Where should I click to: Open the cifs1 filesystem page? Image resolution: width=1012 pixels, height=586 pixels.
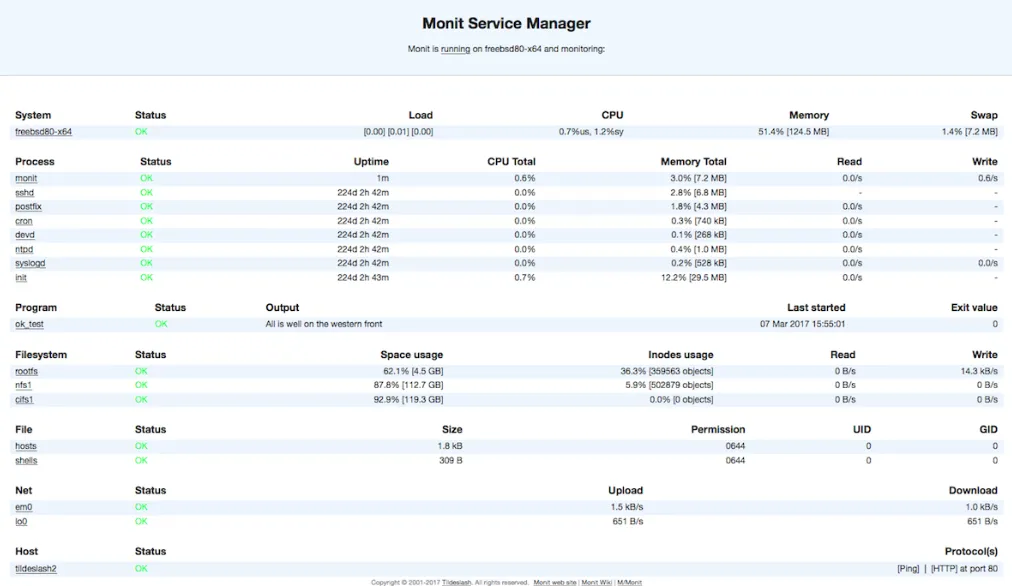click(24, 399)
